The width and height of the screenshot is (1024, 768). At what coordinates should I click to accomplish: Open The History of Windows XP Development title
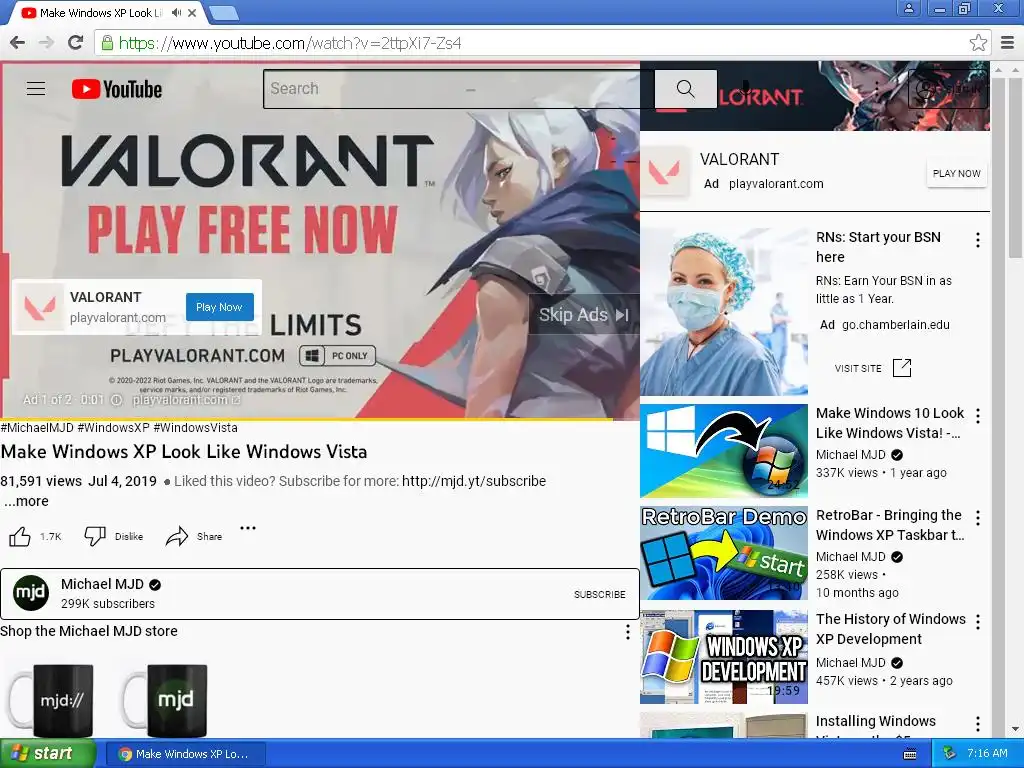891,629
